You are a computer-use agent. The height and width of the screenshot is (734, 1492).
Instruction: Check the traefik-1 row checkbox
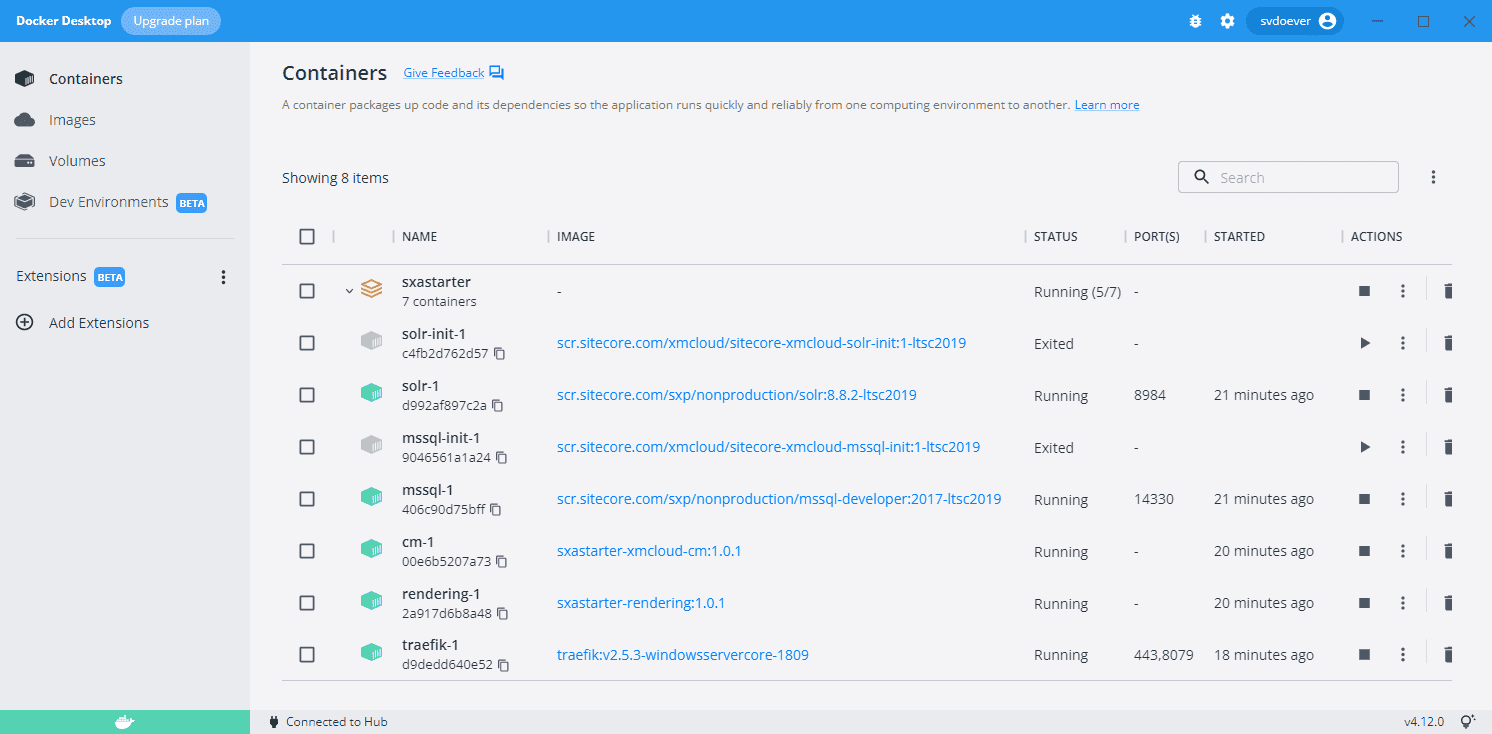(x=307, y=655)
